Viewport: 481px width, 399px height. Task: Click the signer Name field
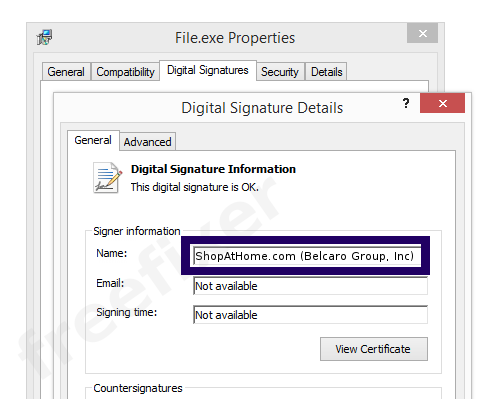pos(307,256)
